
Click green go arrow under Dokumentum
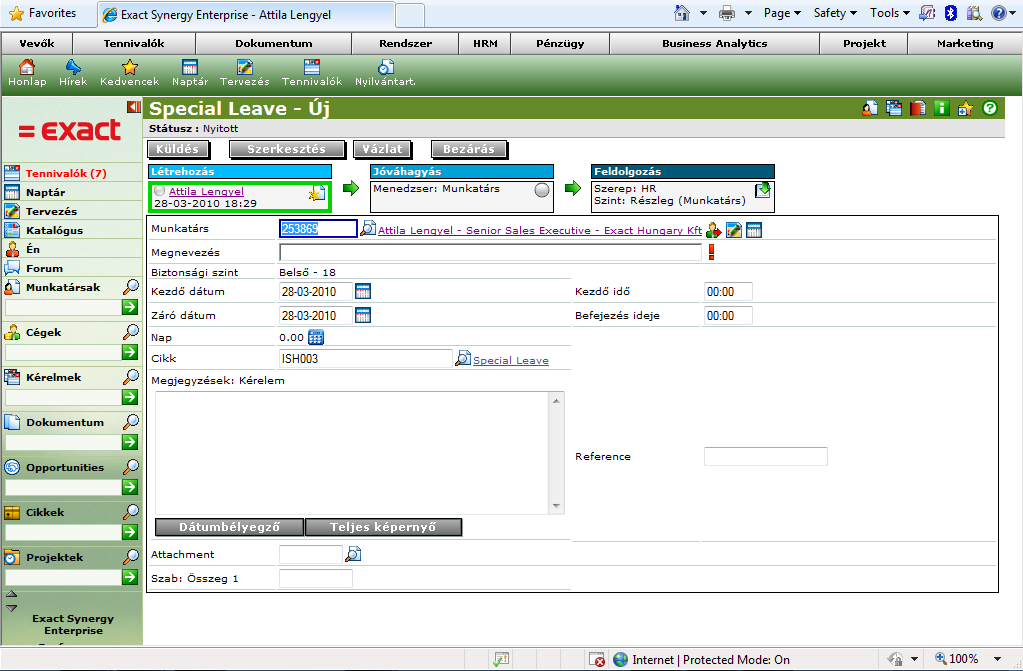pyautogui.click(x=130, y=442)
